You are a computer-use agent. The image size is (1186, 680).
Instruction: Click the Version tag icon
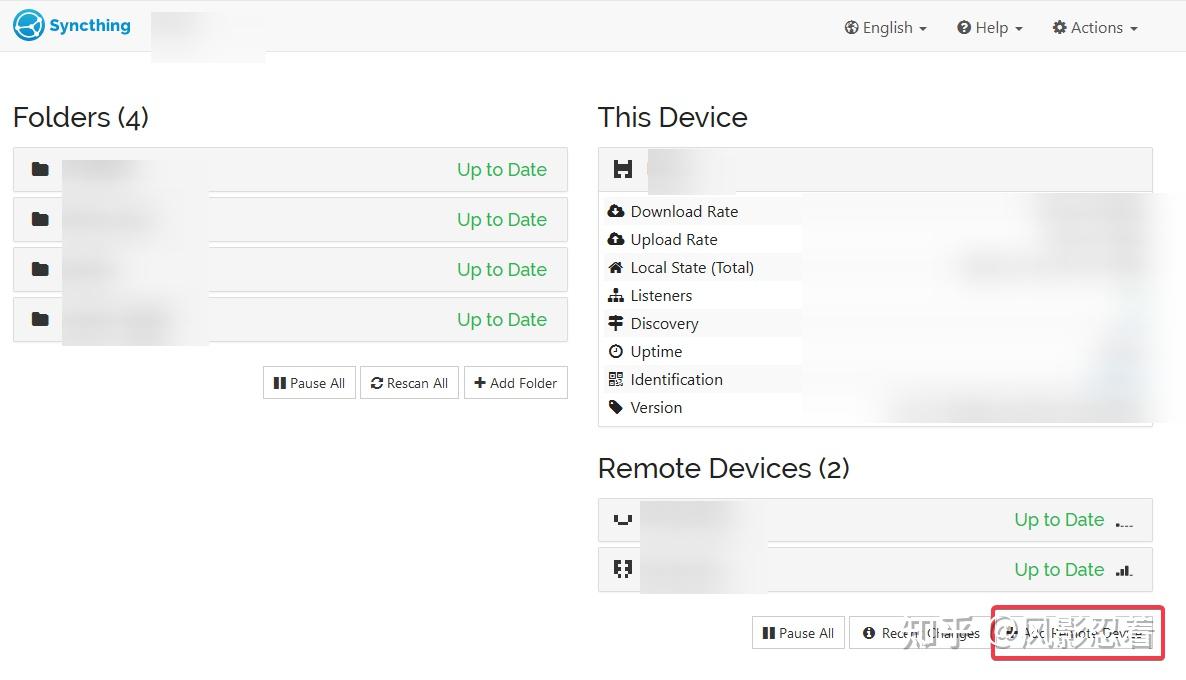pyautogui.click(x=616, y=407)
